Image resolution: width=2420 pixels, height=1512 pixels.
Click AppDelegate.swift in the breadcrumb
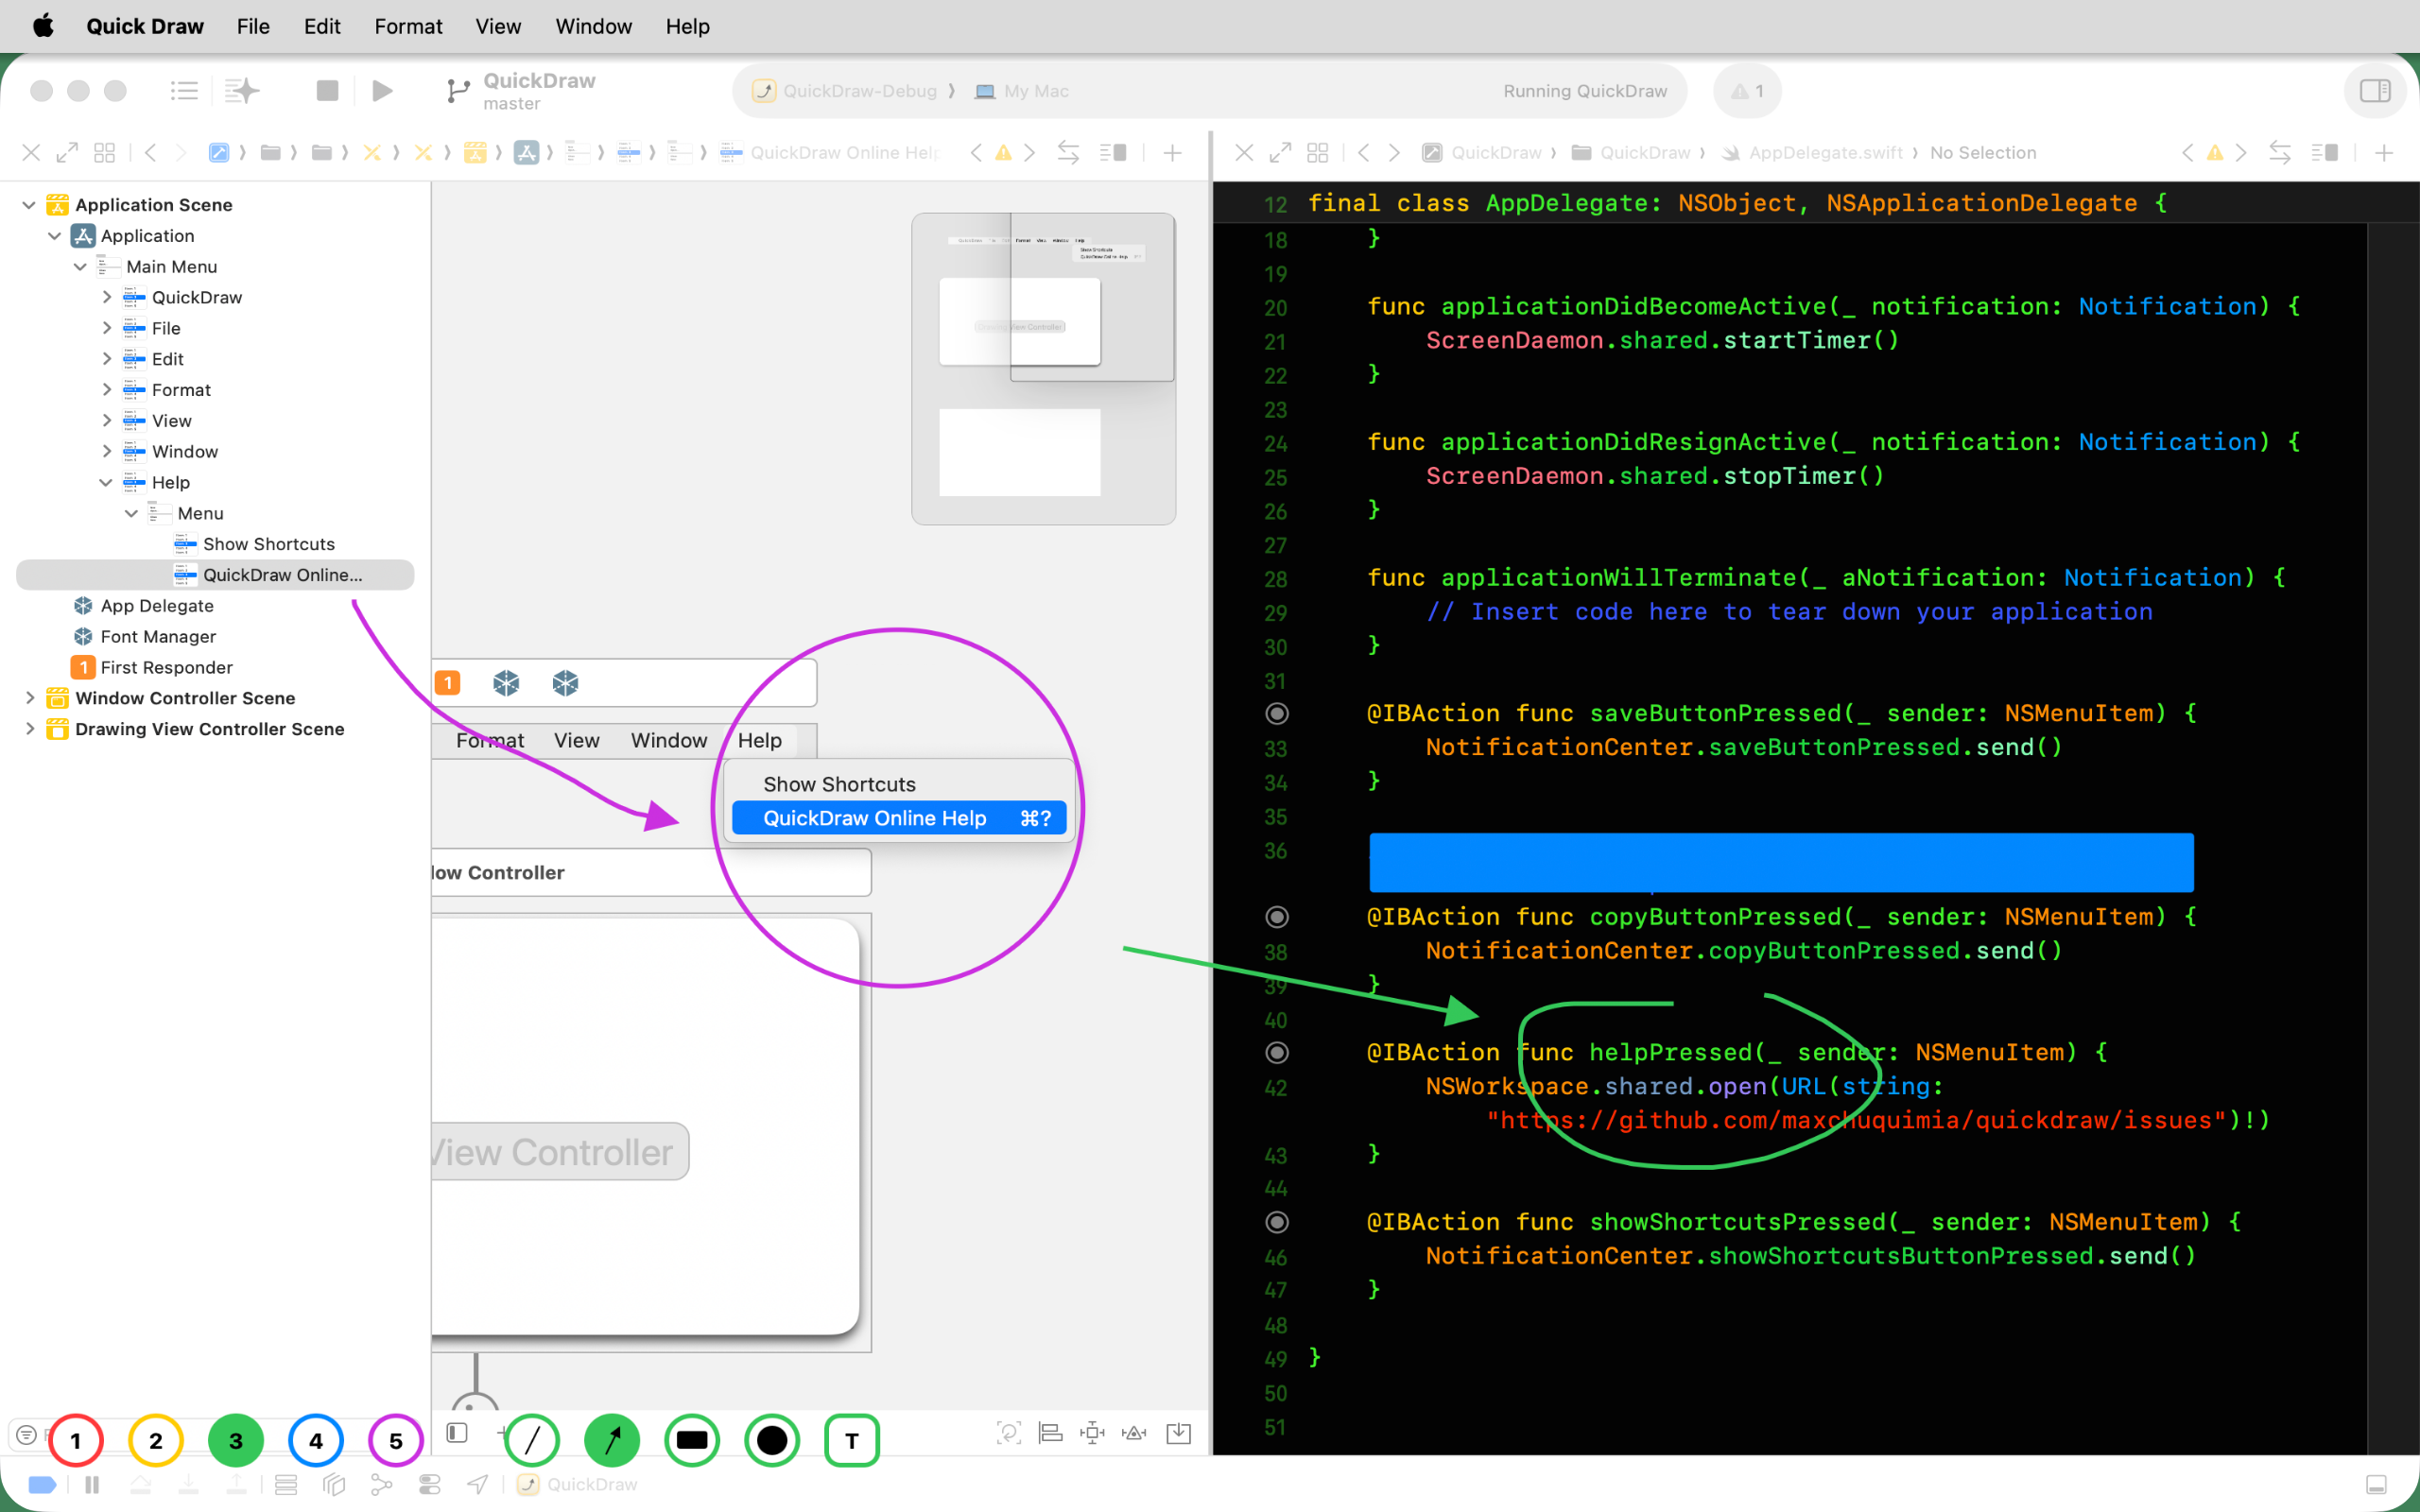click(x=1826, y=152)
